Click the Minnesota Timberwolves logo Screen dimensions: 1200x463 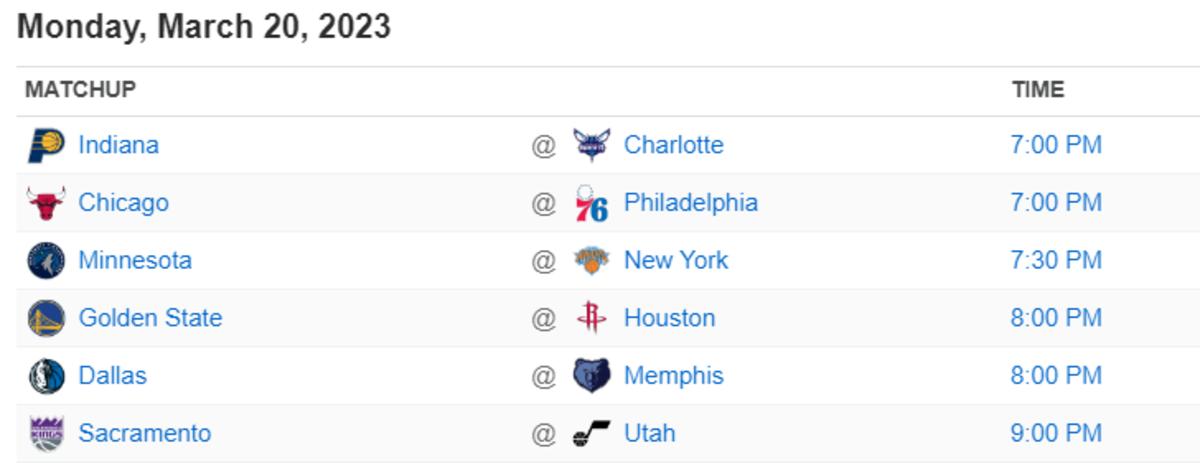46,261
